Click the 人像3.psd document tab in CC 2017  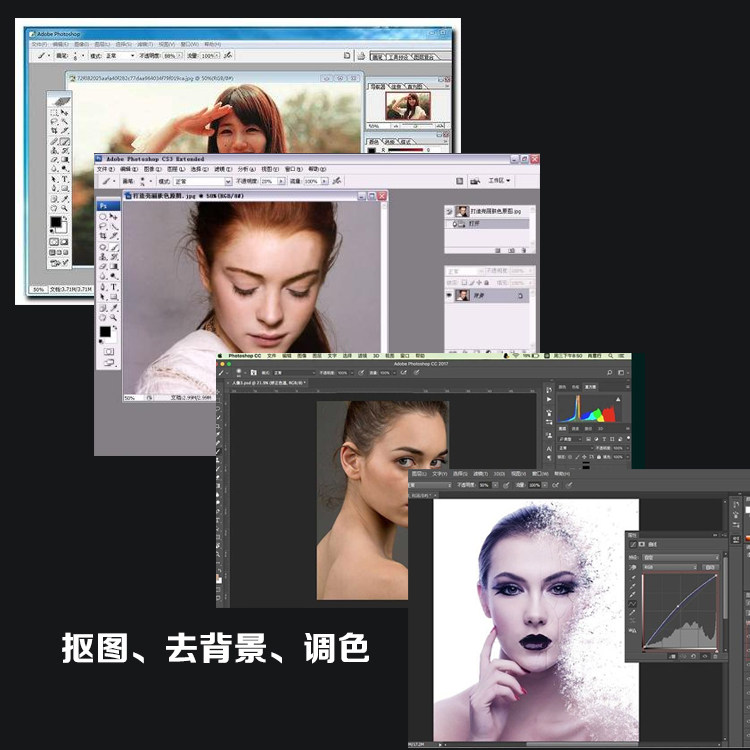(269, 383)
